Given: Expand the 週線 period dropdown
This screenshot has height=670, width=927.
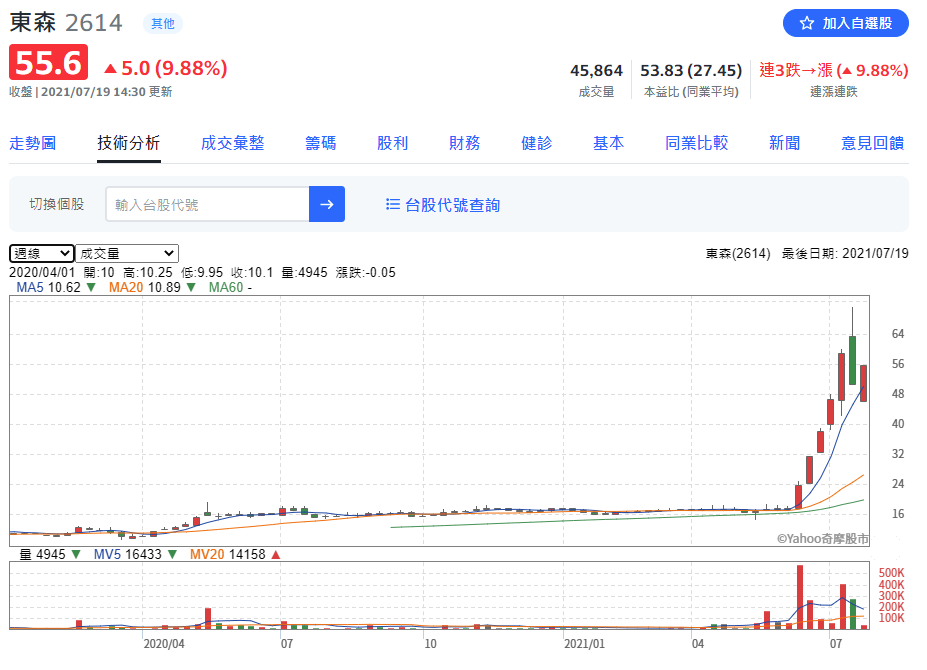Looking at the screenshot, I should (41, 253).
